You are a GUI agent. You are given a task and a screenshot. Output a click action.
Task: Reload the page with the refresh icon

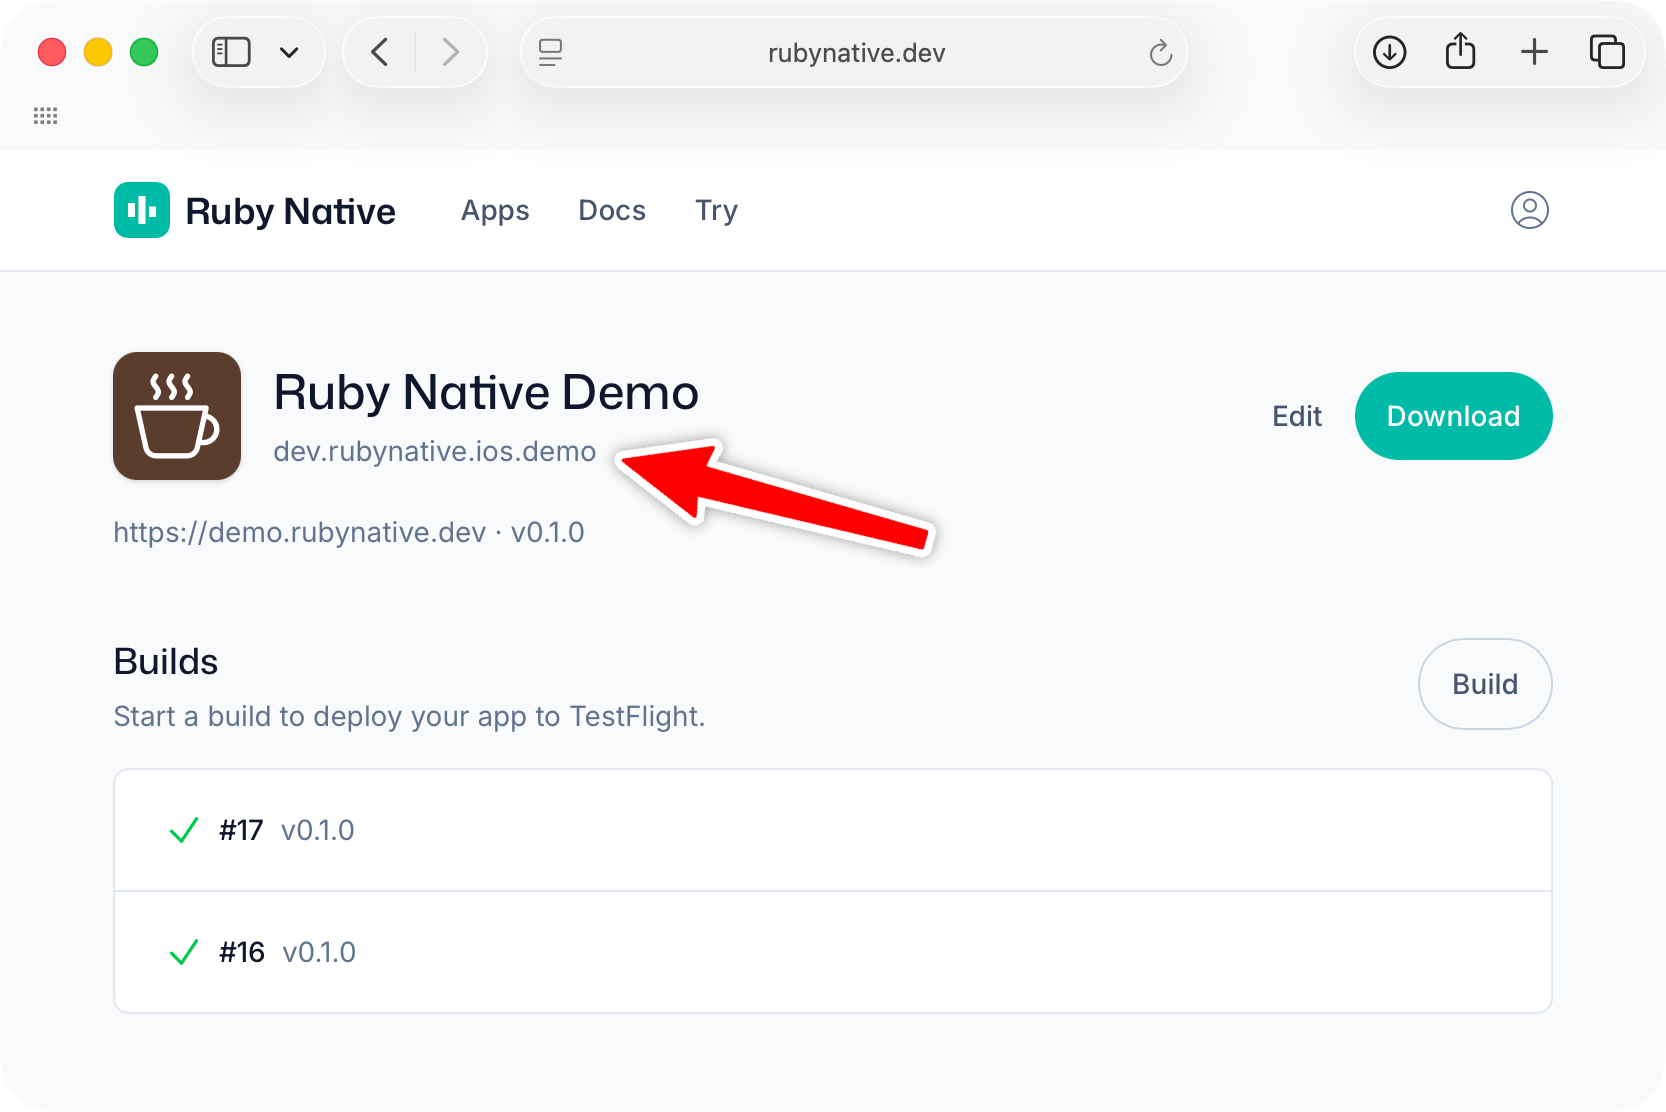point(1160,52)
